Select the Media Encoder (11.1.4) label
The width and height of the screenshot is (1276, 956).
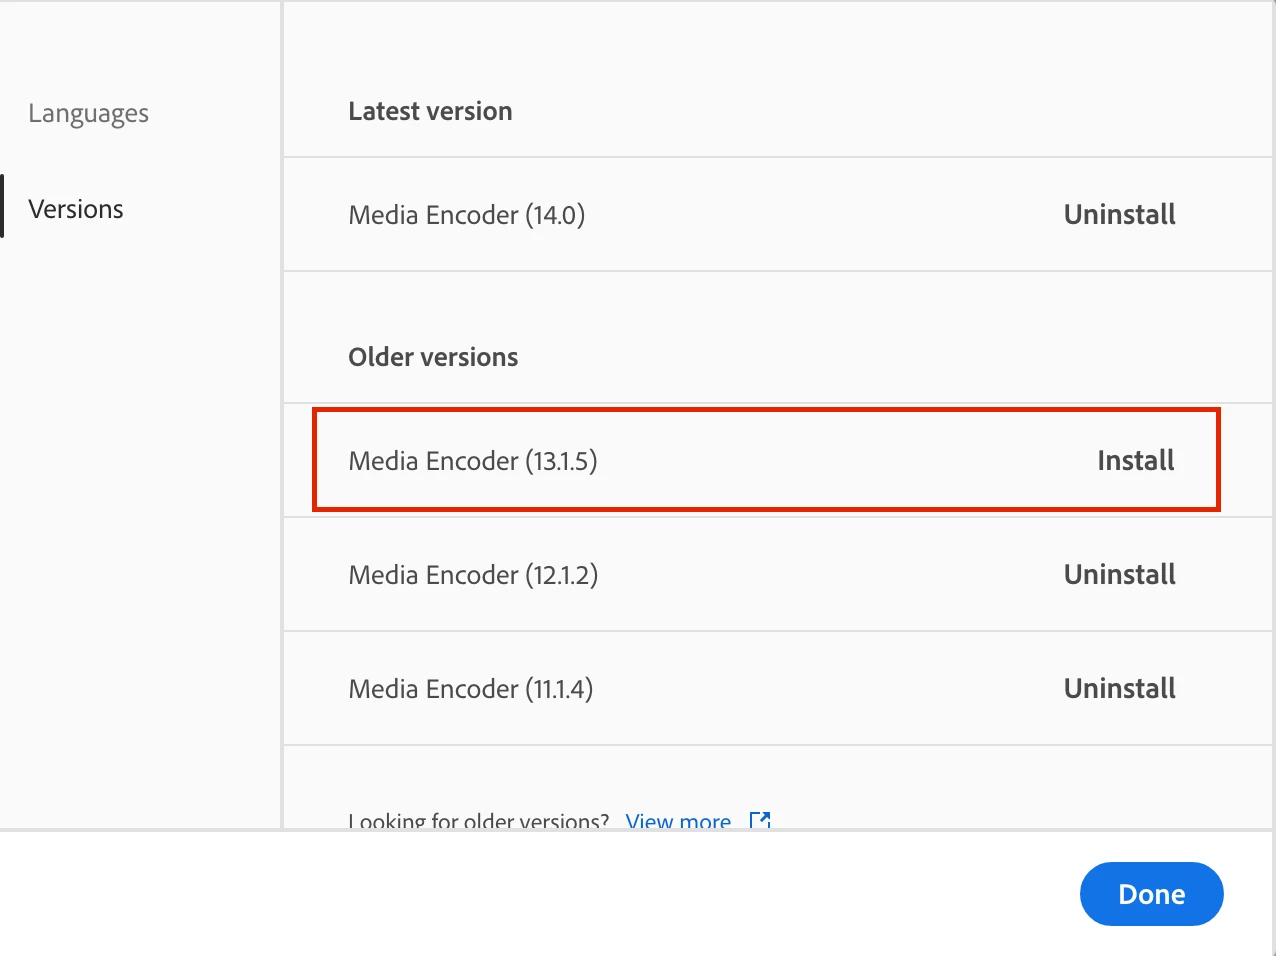470,689
